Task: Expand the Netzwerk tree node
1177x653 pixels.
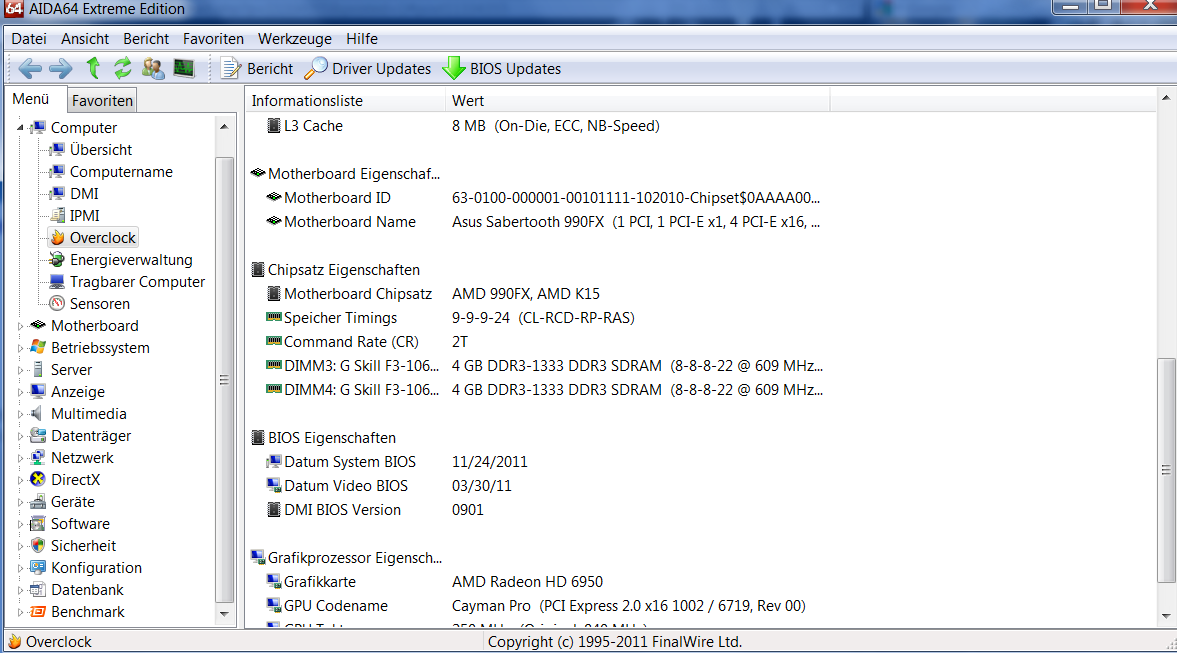Action: point(20,458)
